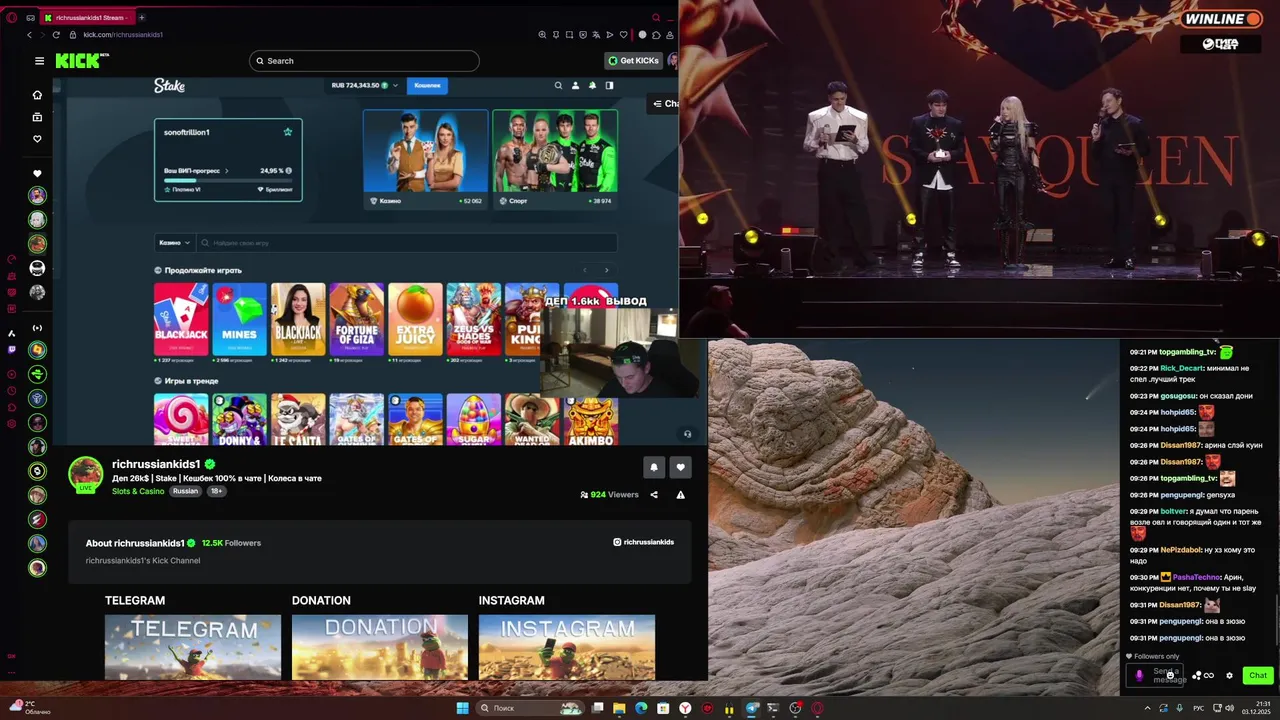The height and width of the screenshot is (720, 1280).
Task: Open File Explorer from taskbar
Action: (619, 708)
